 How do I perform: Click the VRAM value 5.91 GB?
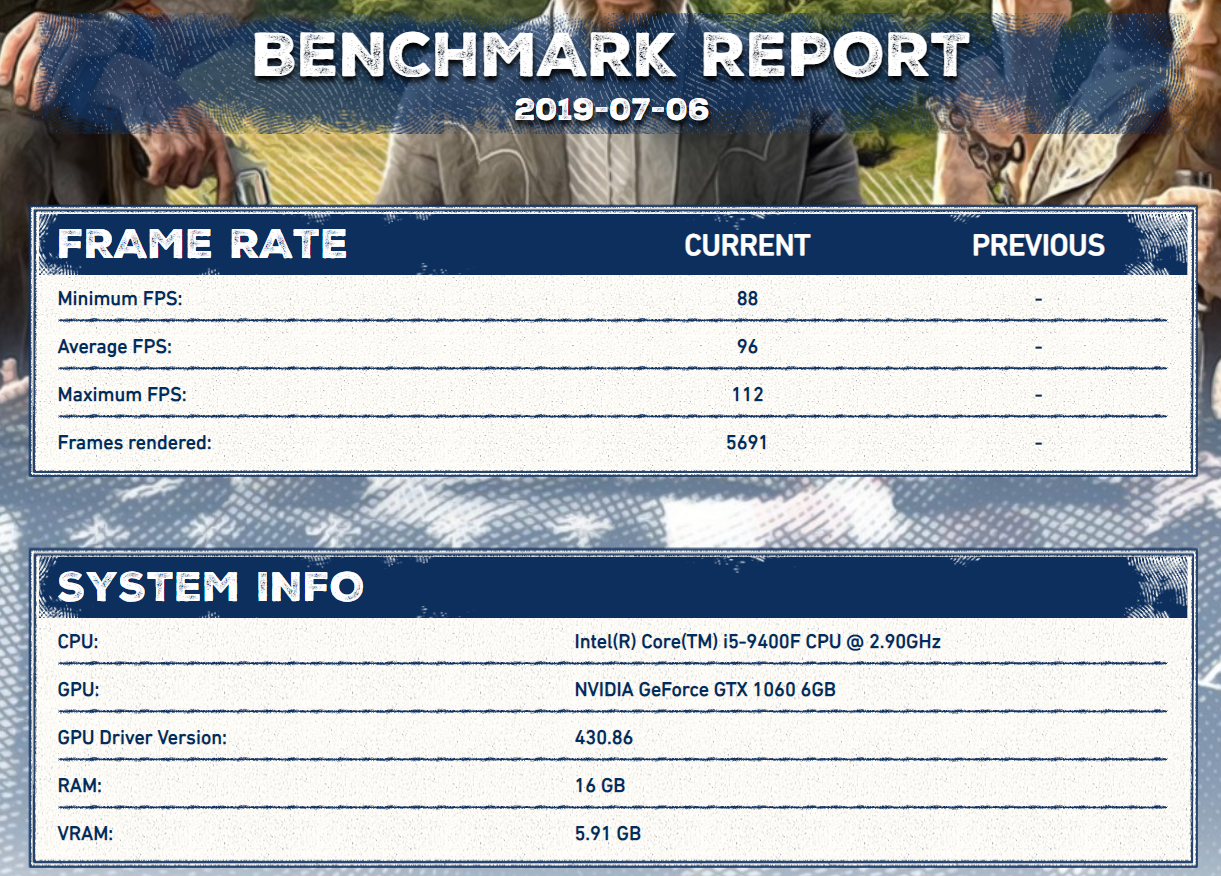point(608,833)
